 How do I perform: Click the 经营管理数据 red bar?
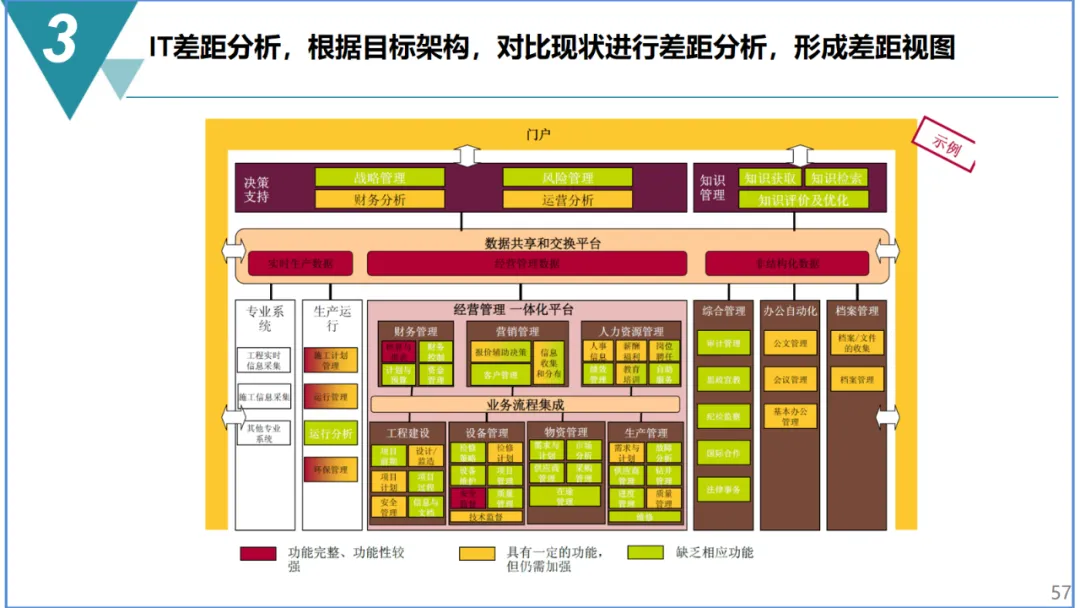tap(527, 263)
